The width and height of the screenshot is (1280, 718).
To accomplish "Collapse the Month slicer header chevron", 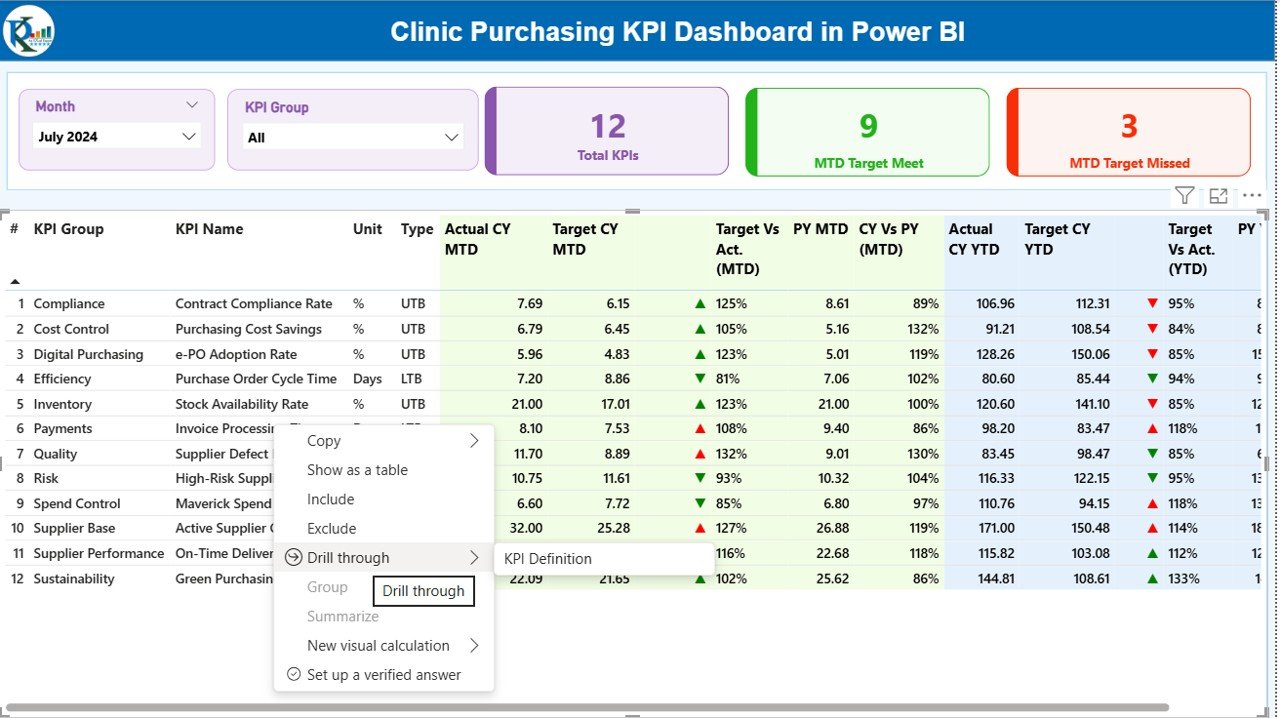I will click(192, 105).
